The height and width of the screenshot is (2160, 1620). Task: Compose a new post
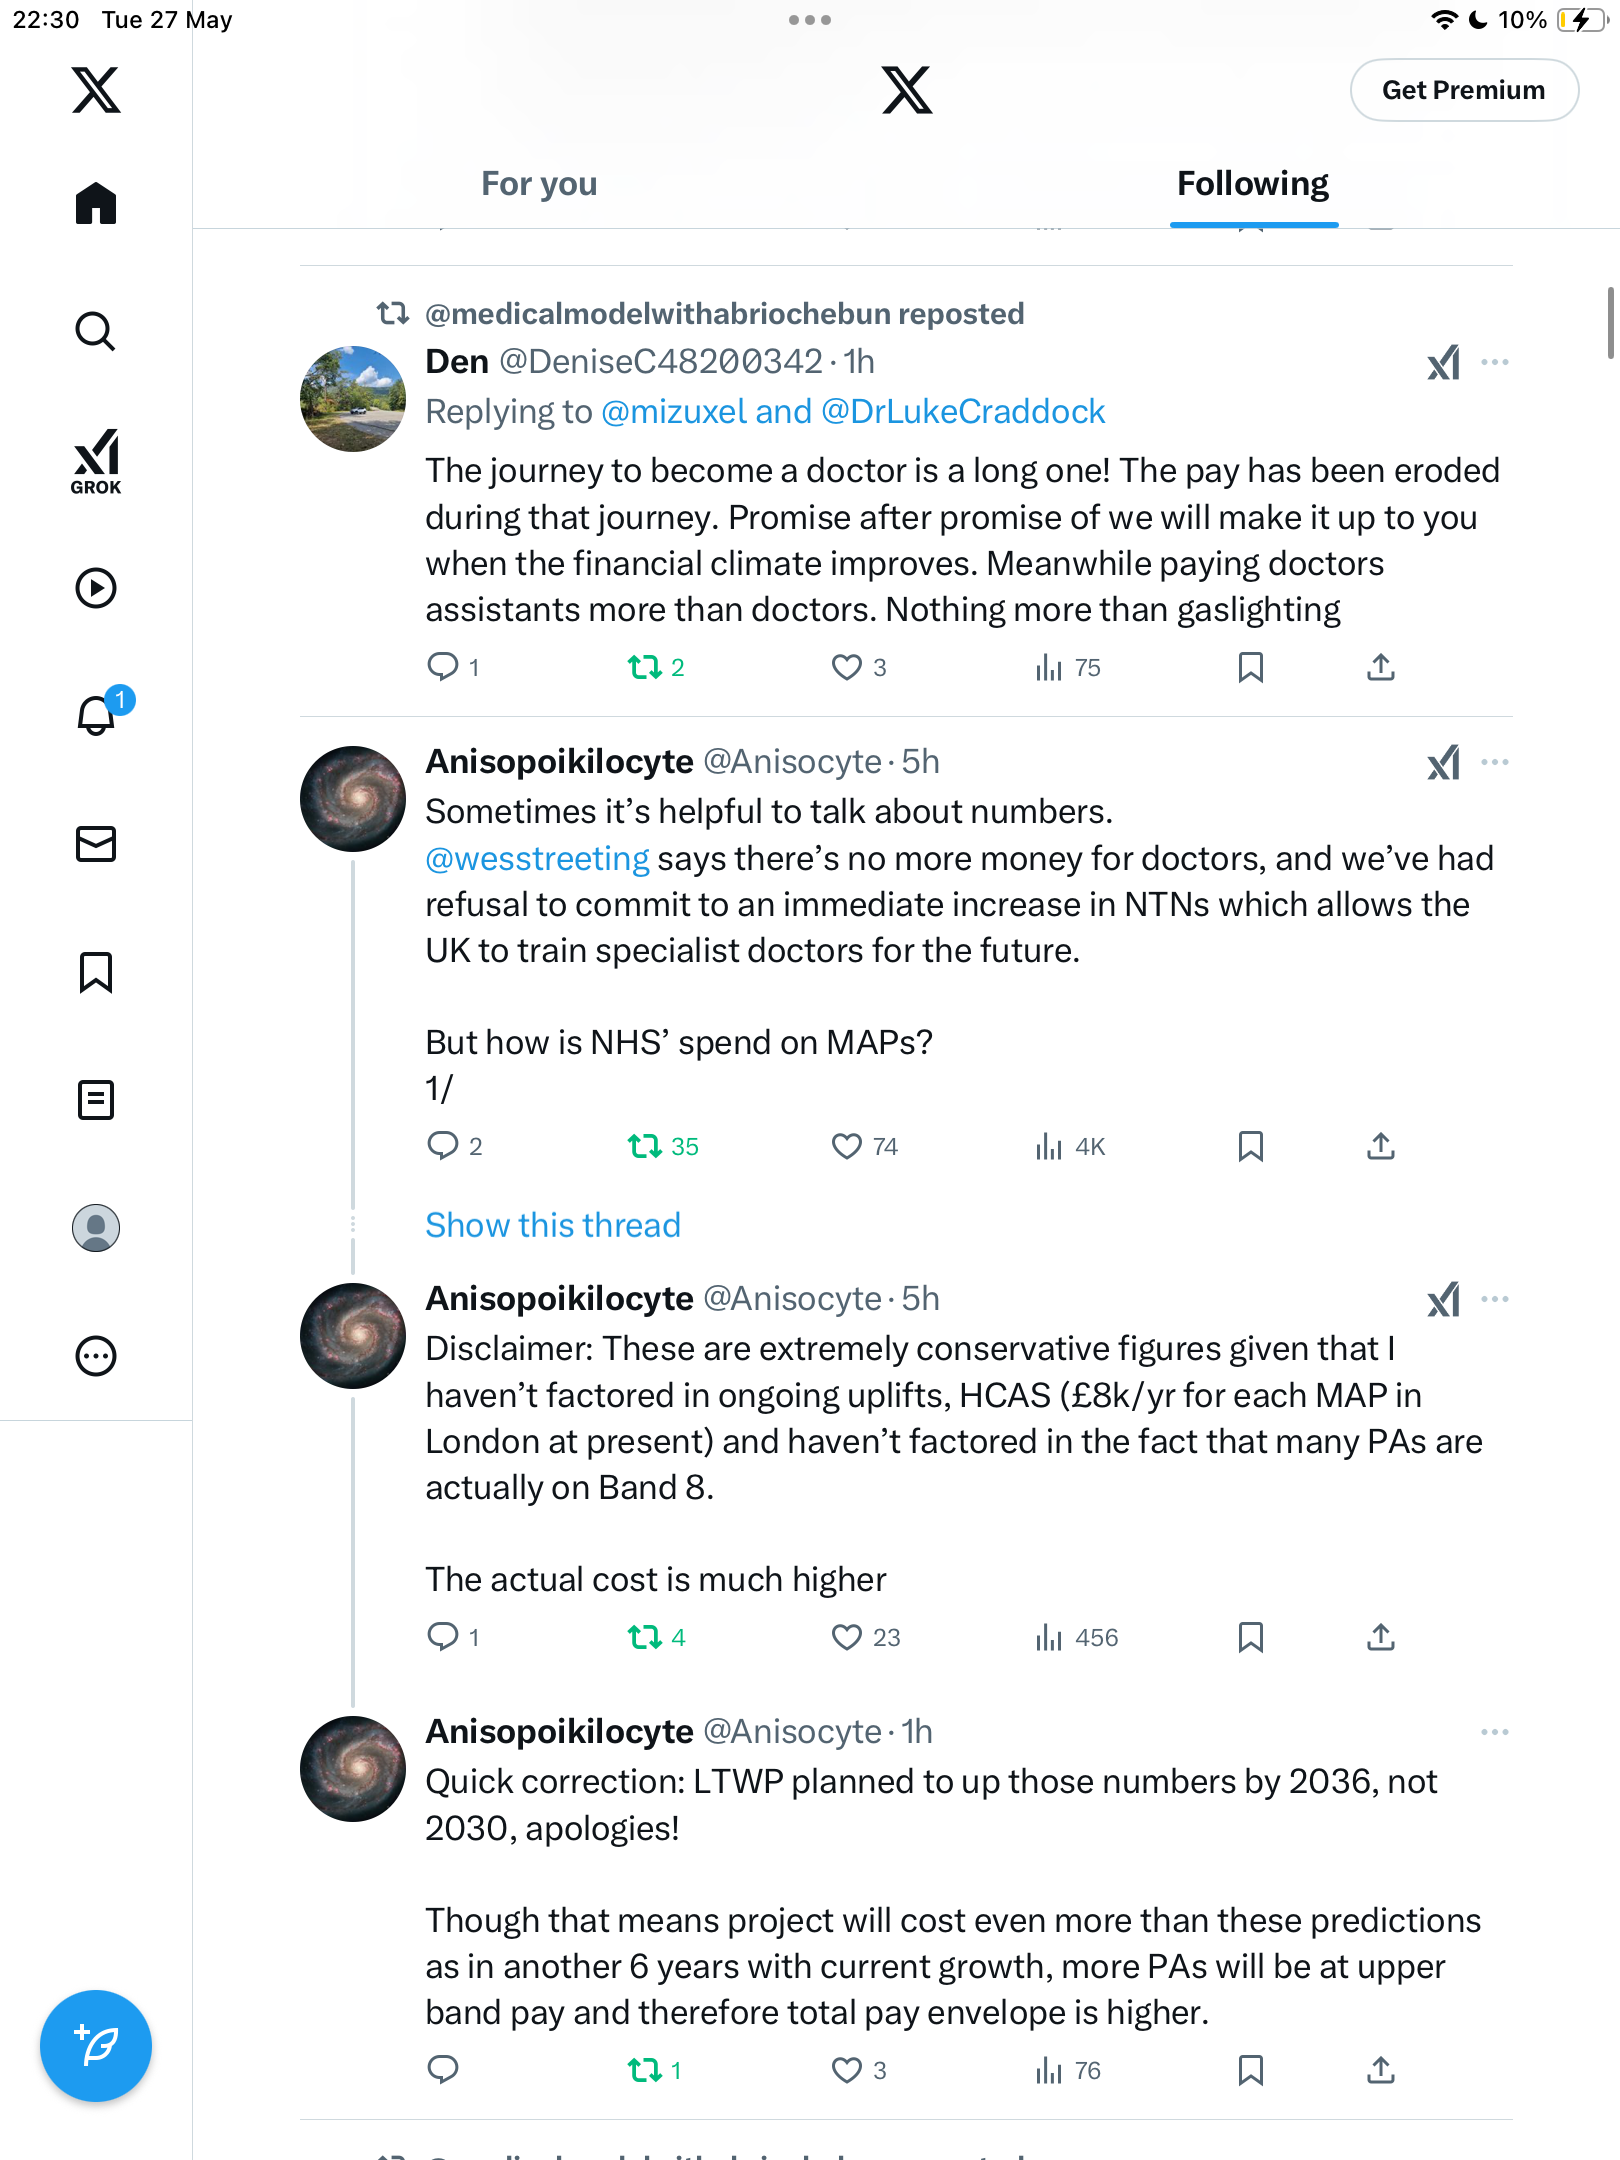tap(96, 2046)
